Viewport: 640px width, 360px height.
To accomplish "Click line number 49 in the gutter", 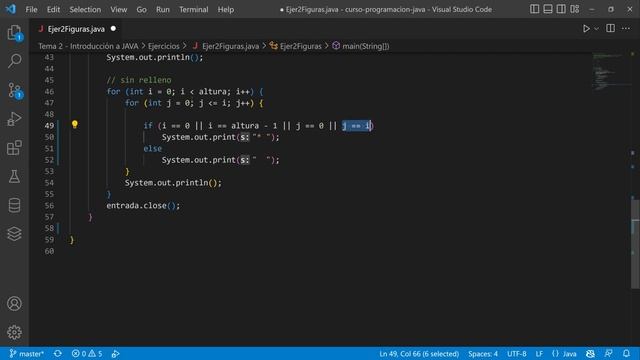I will (x=49, y=126).
